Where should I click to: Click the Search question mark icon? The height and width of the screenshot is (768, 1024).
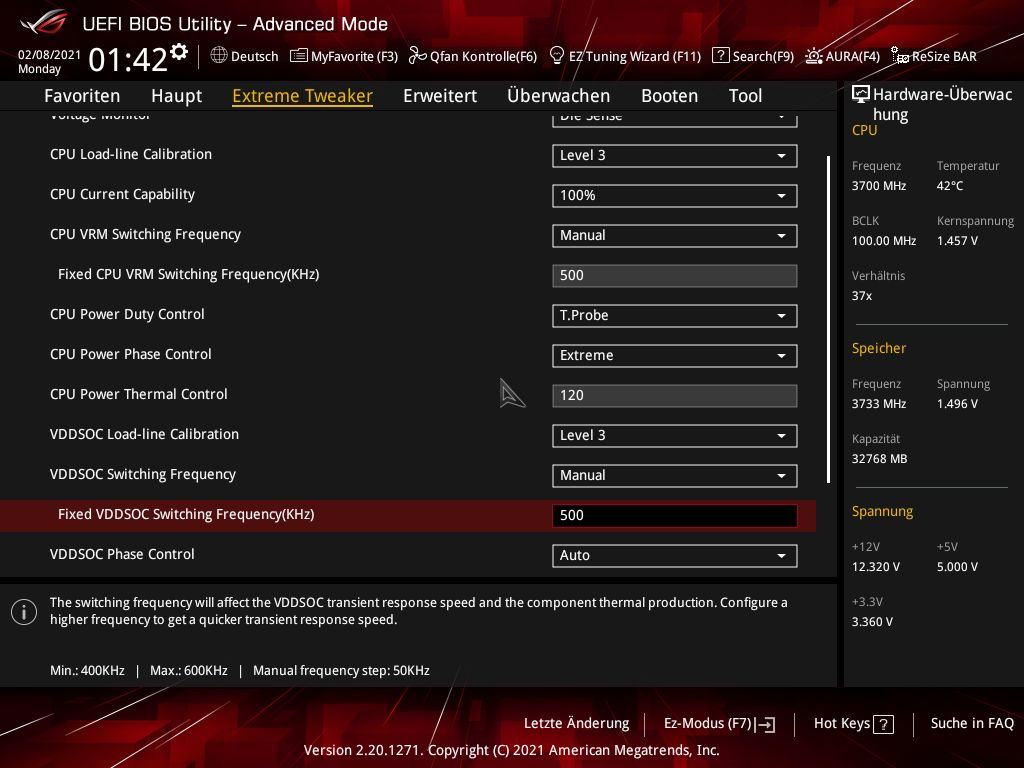coord(720,56)
